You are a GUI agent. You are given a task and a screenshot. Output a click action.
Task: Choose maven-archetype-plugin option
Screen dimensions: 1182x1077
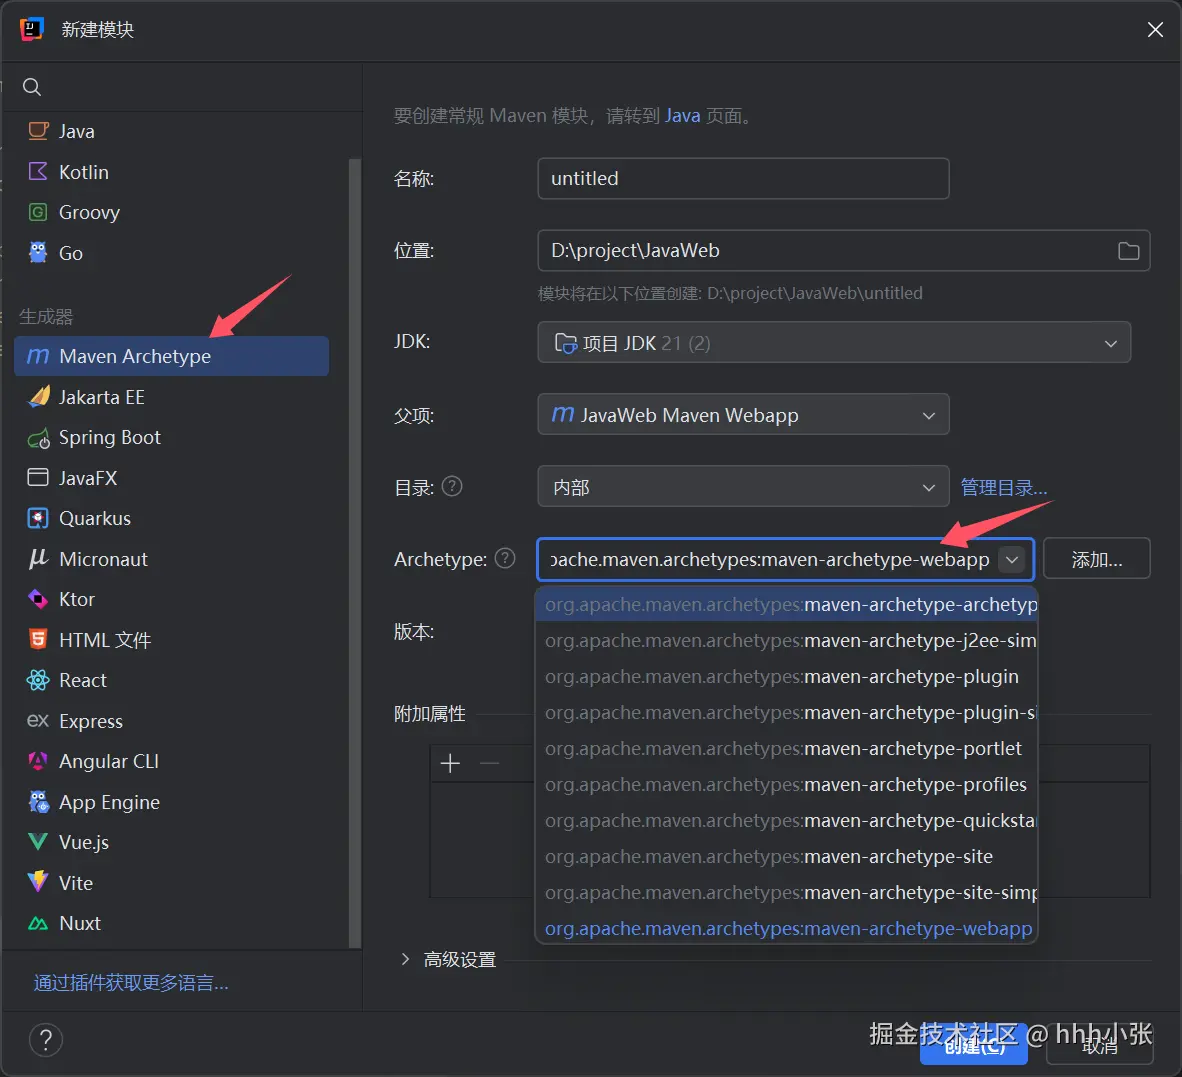point(786,677)
